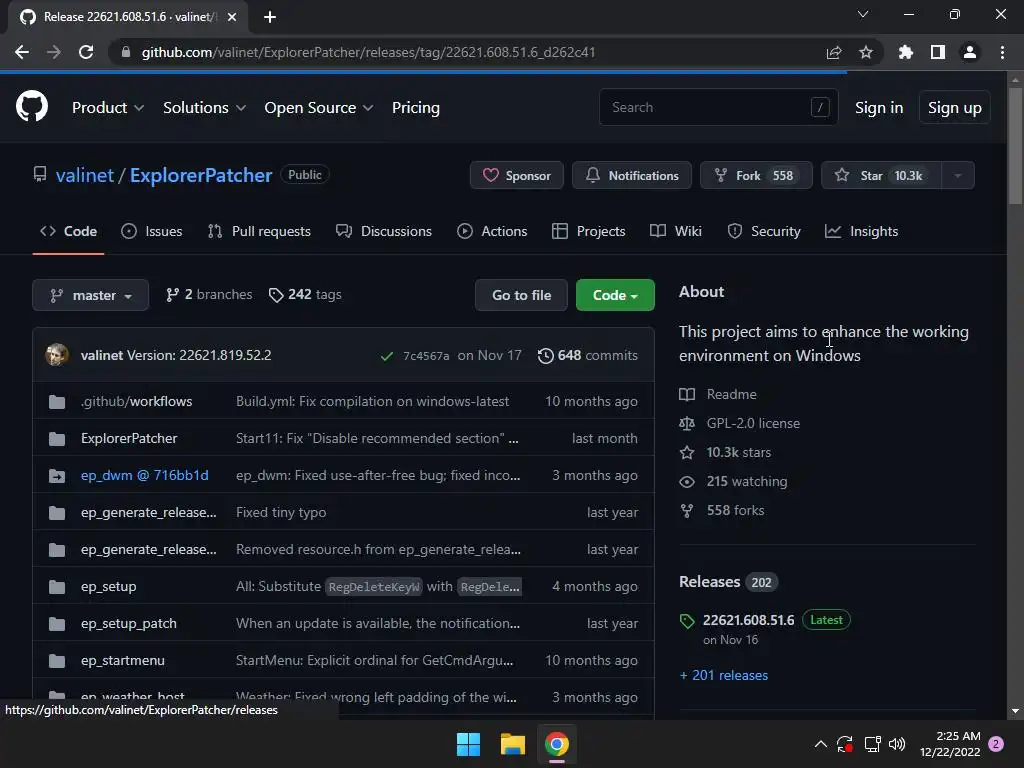The width and height of the screenshot is (1024, 768).
Task: Expand Open Source navigation menu
Action: coord(319,108)
